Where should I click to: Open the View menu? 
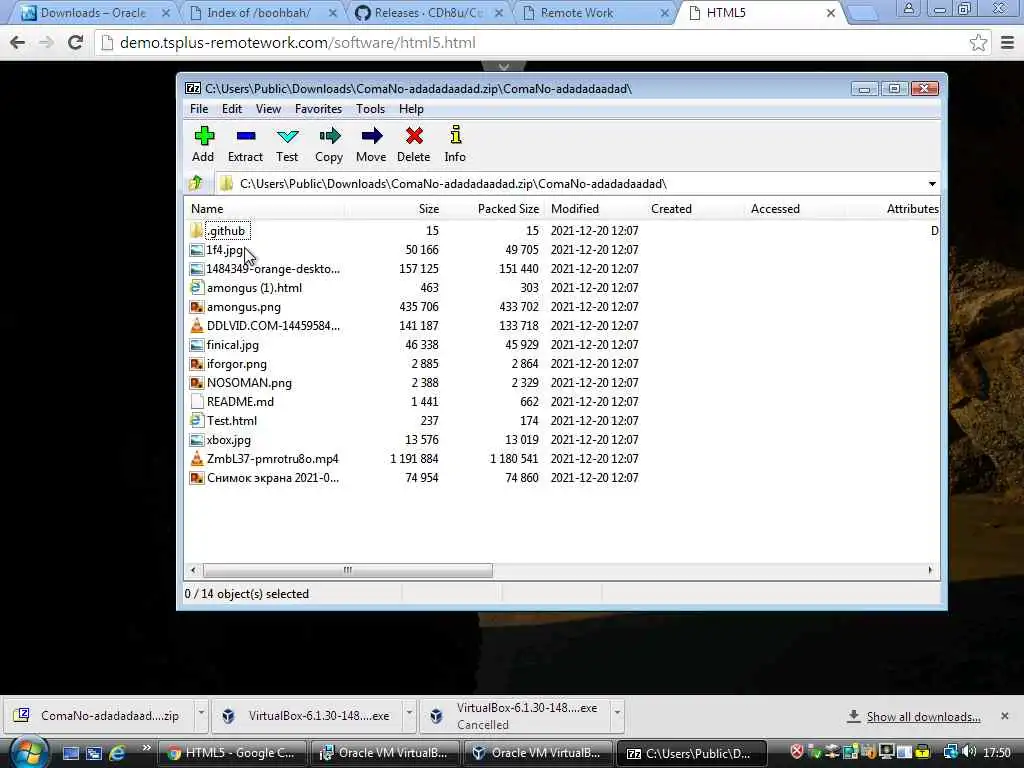(x=268, y=108)
